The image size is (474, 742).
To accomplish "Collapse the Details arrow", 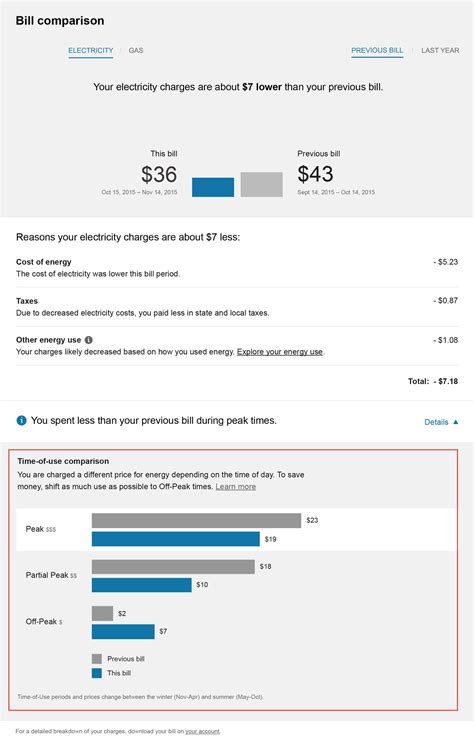I will click(x=456, y=422).
